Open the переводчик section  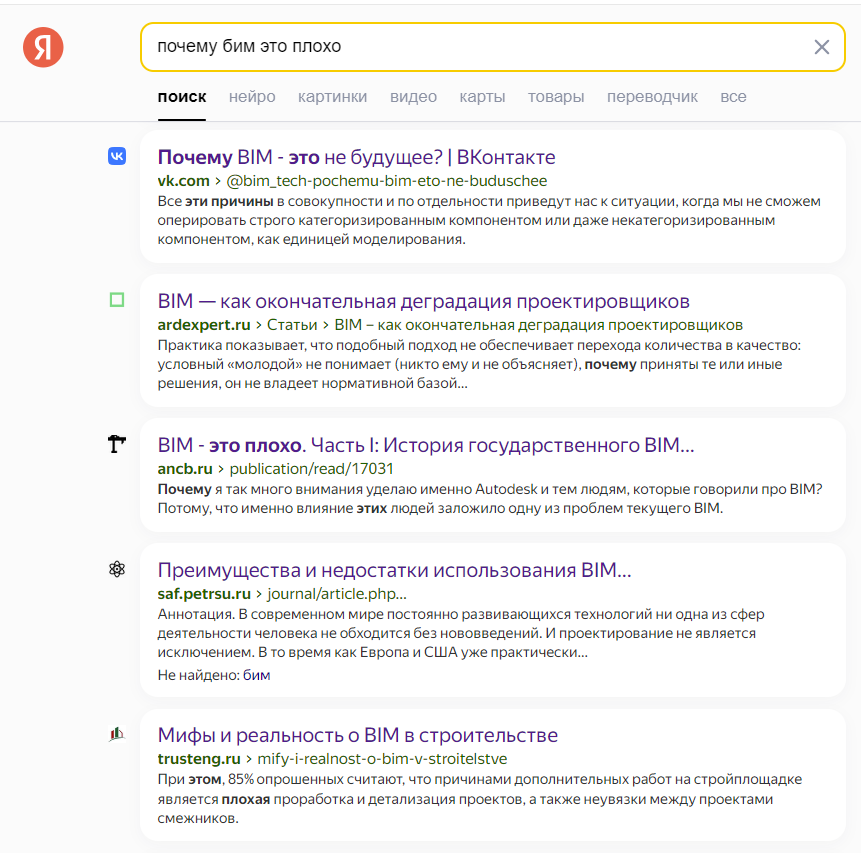click(651, 96)
